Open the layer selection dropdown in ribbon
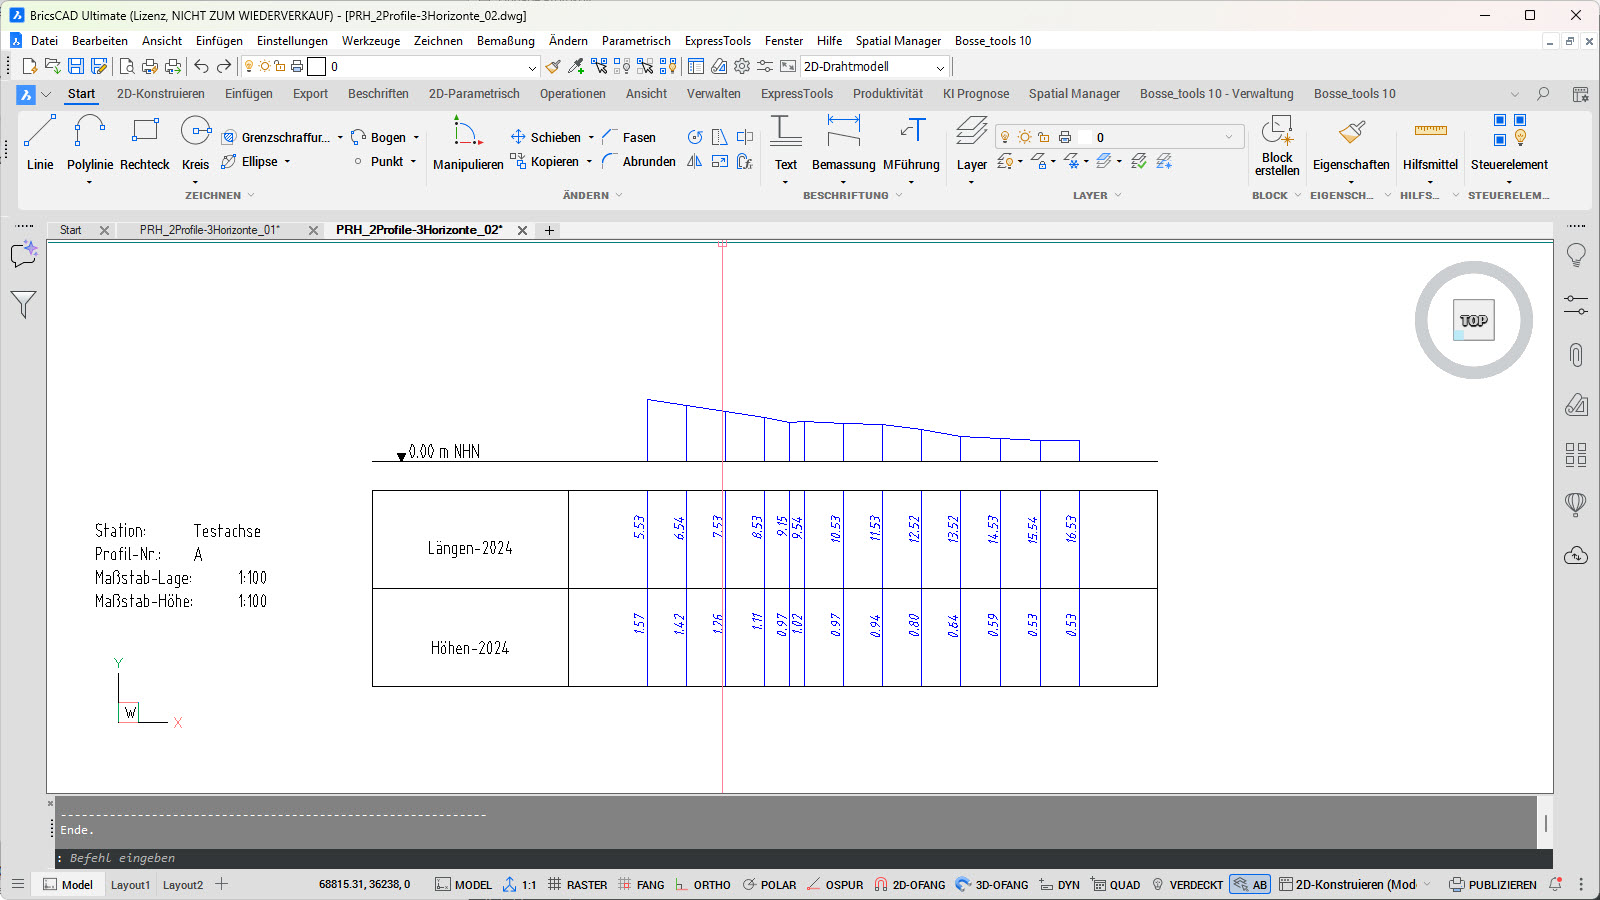1600x900 pixels. [1228, 138]
